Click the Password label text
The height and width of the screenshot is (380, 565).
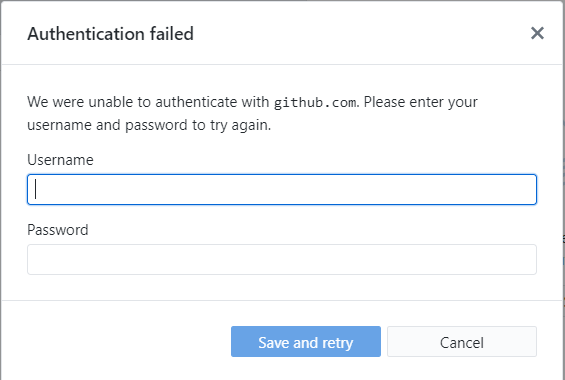point(58,230)
